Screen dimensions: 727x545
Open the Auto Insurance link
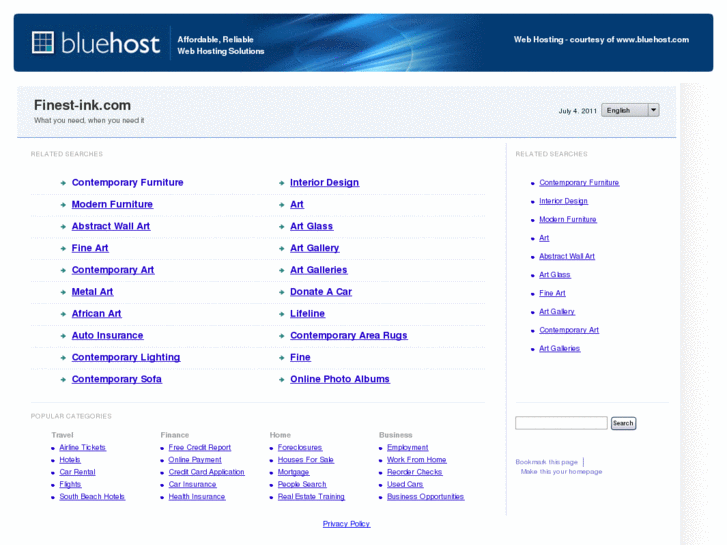[x=108, y=335]
